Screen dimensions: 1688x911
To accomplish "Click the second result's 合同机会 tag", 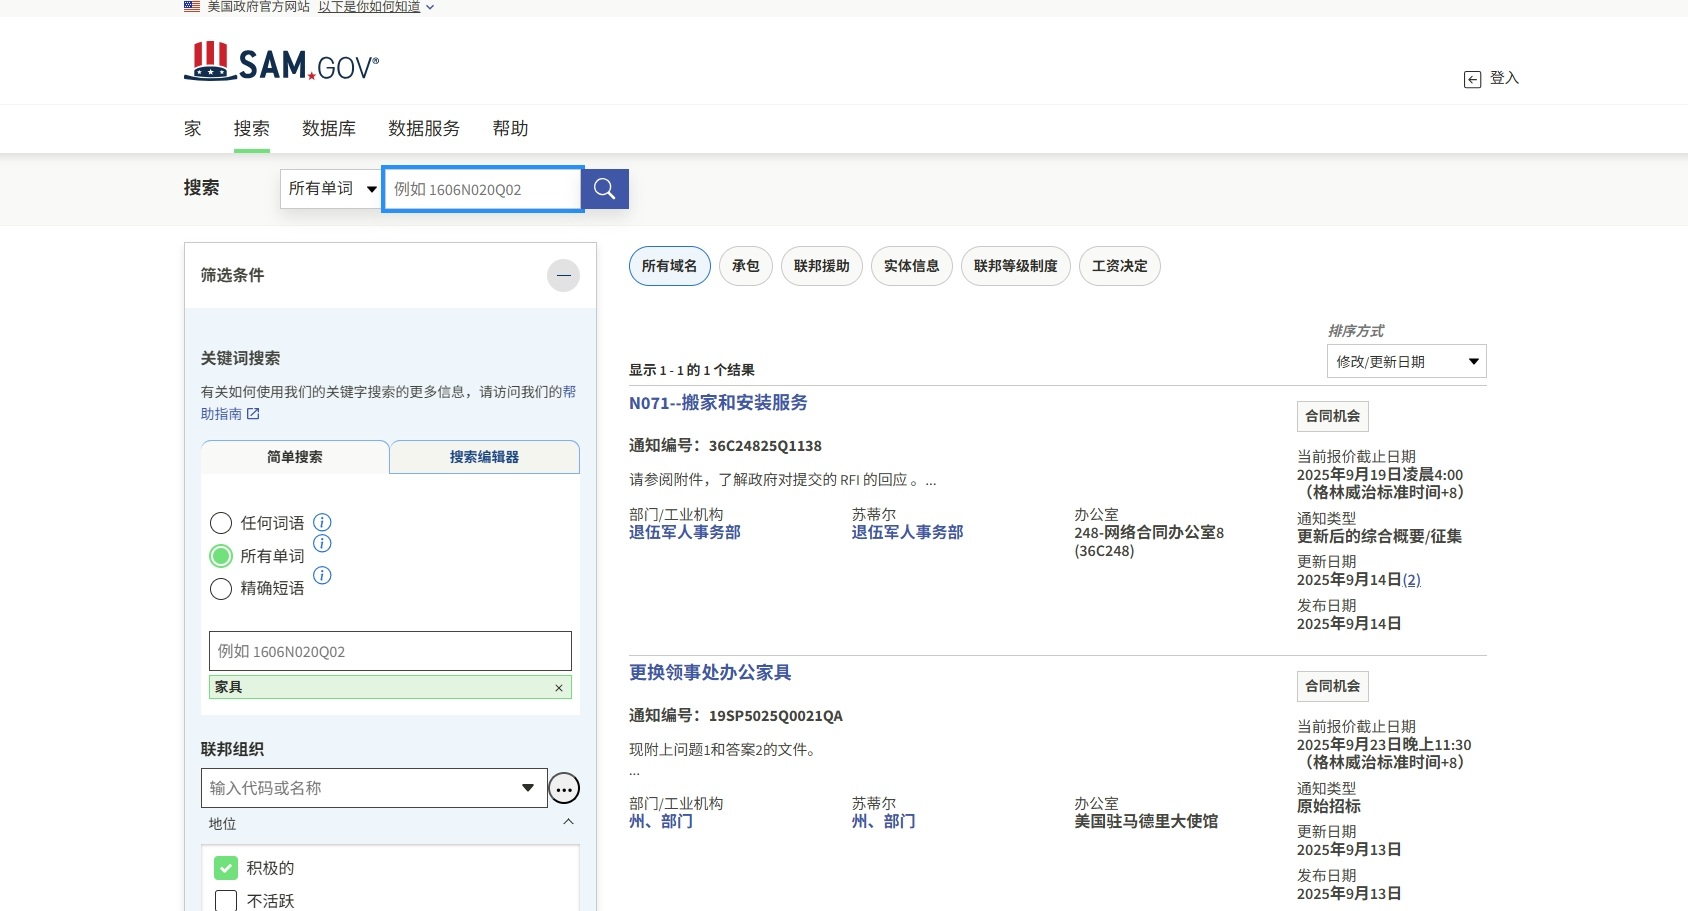I will 1333,686.
